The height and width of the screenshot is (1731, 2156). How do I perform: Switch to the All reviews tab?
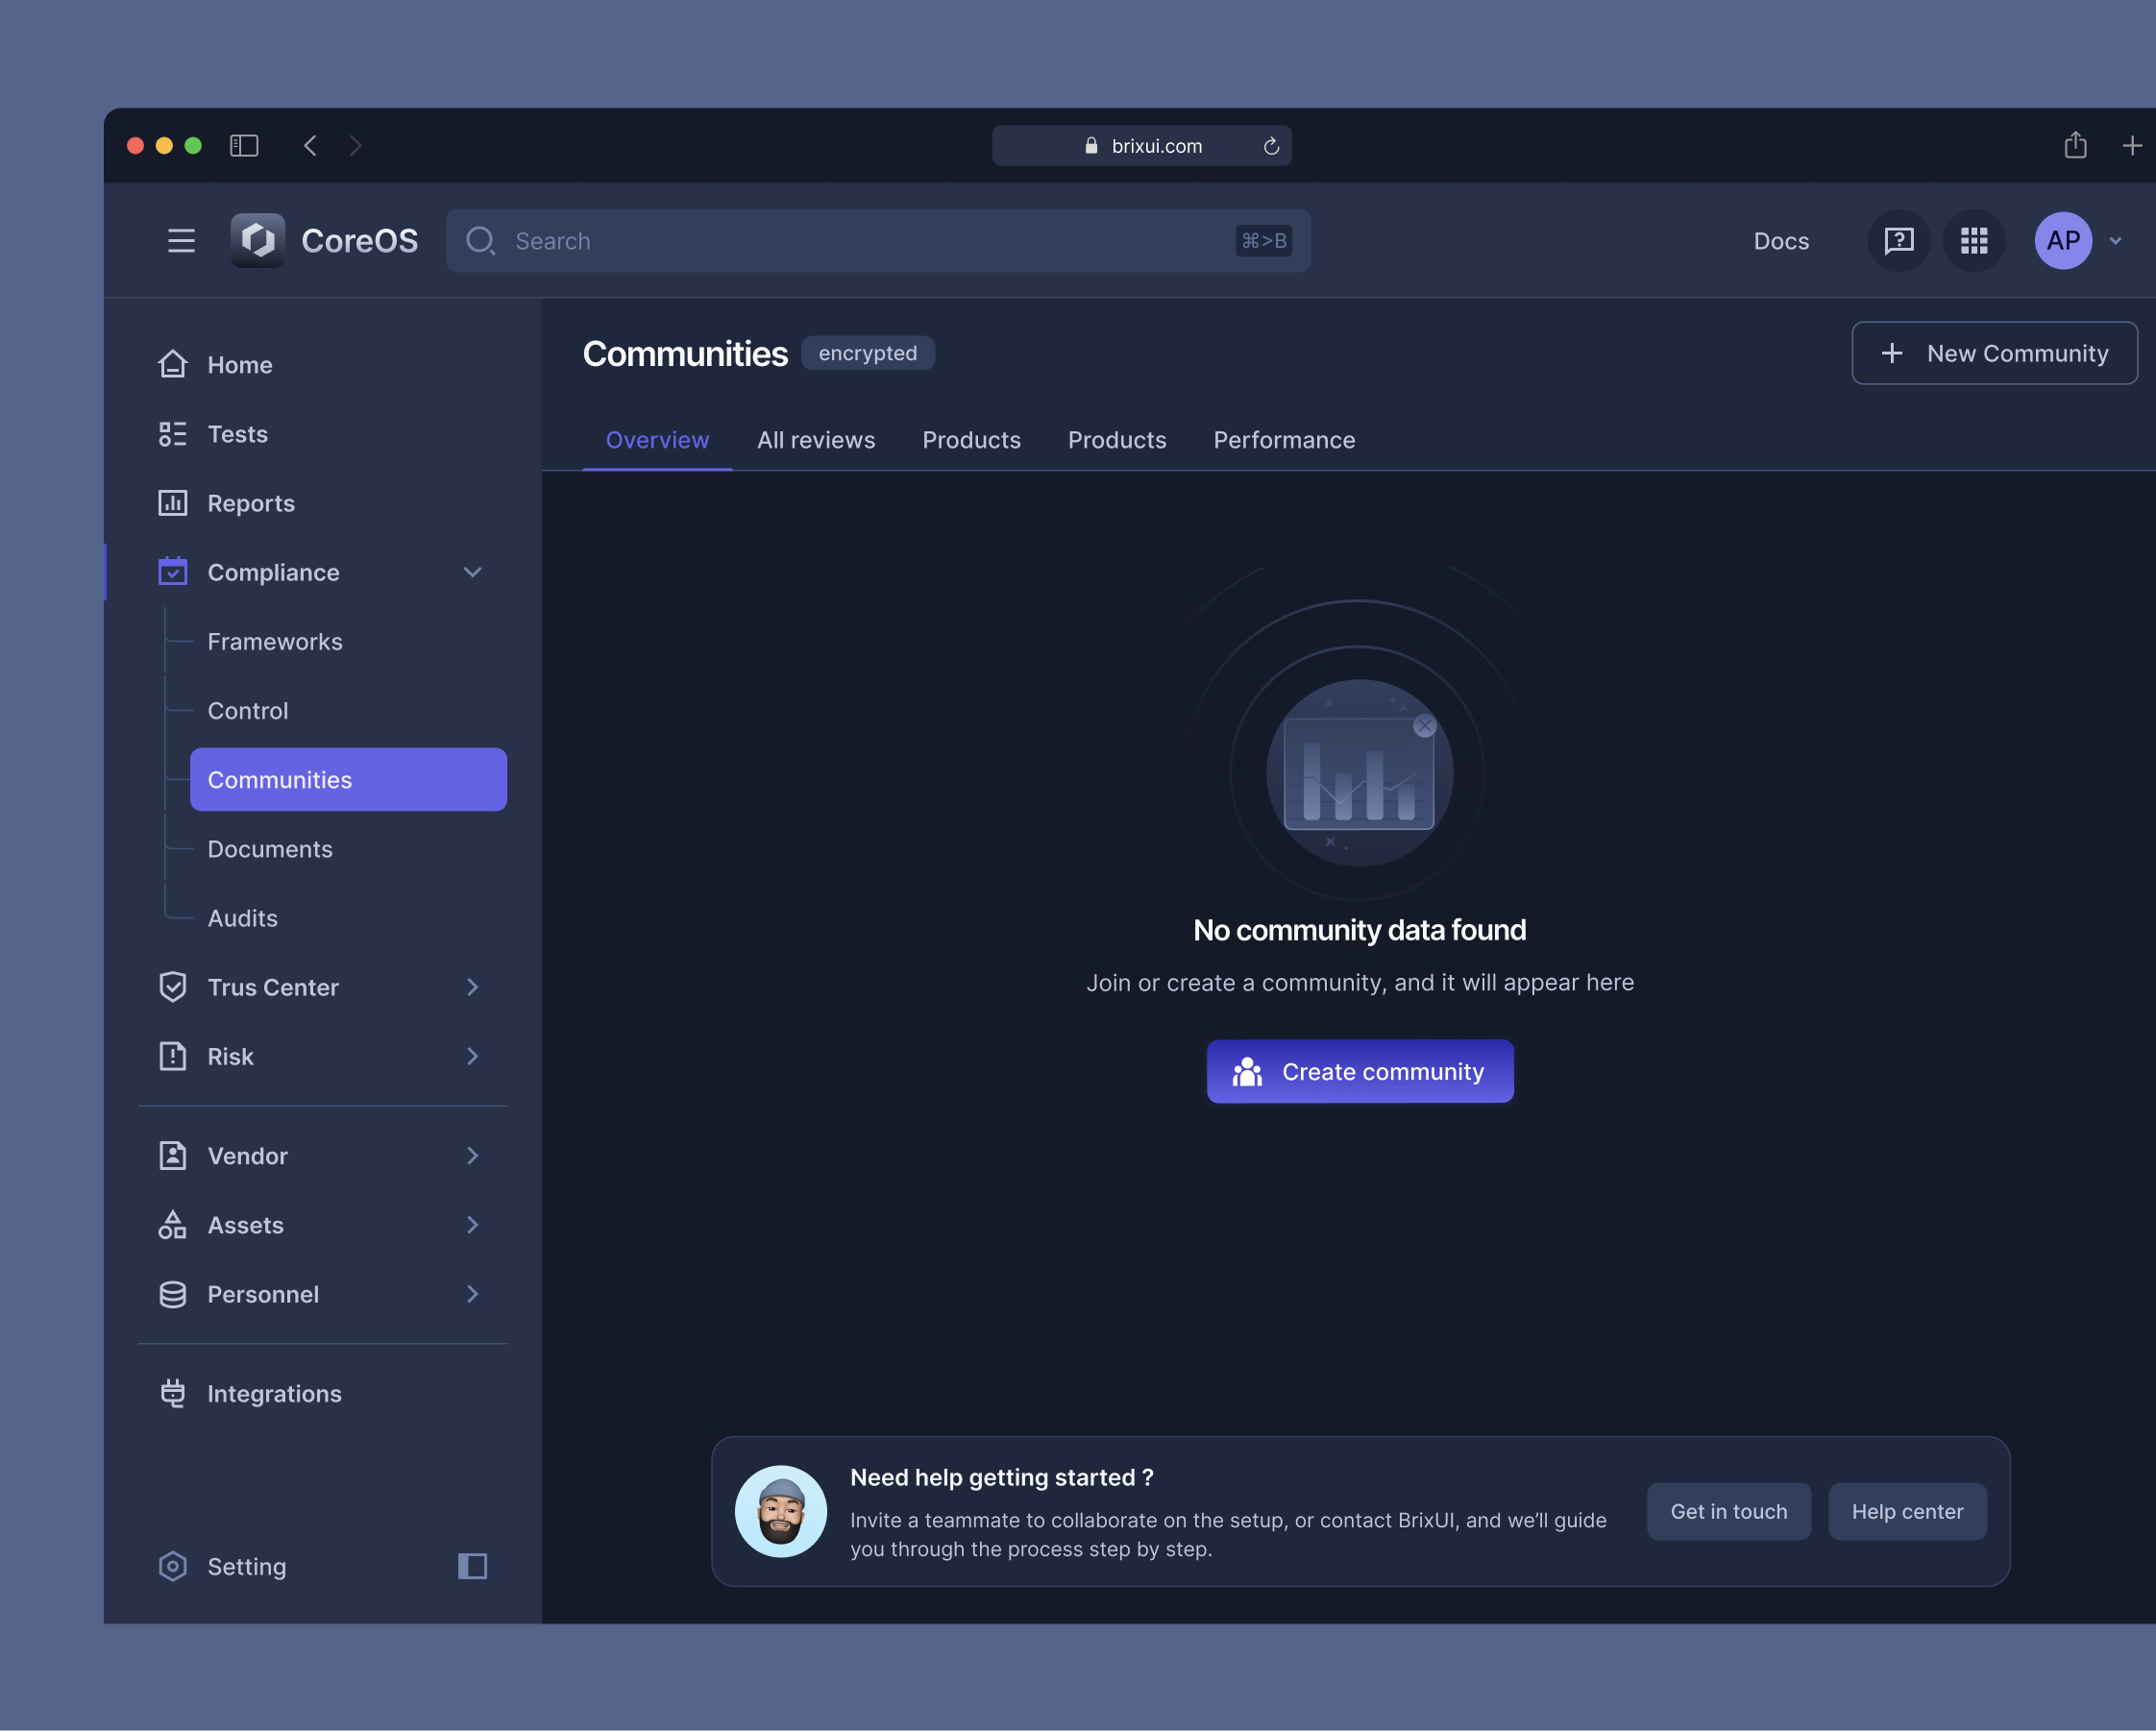click(x=816, y=440)
